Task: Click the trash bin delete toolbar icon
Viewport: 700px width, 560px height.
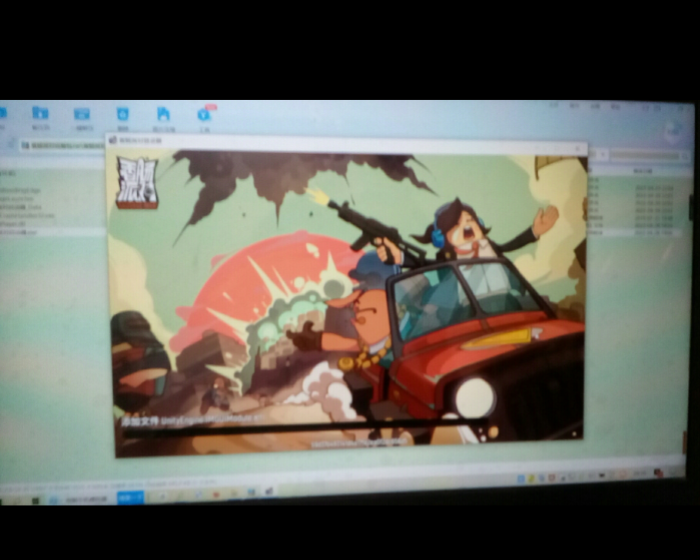Action: (x=123, y=114)
